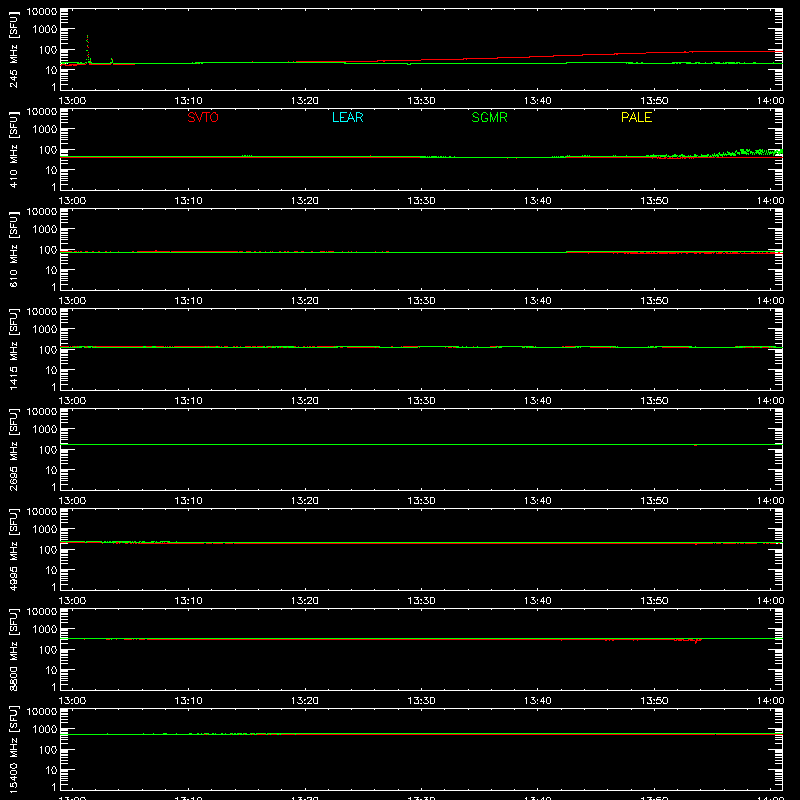Click the 14:00 tick under 245 MHz plot

pyautogui.click(x=770, y=101)
